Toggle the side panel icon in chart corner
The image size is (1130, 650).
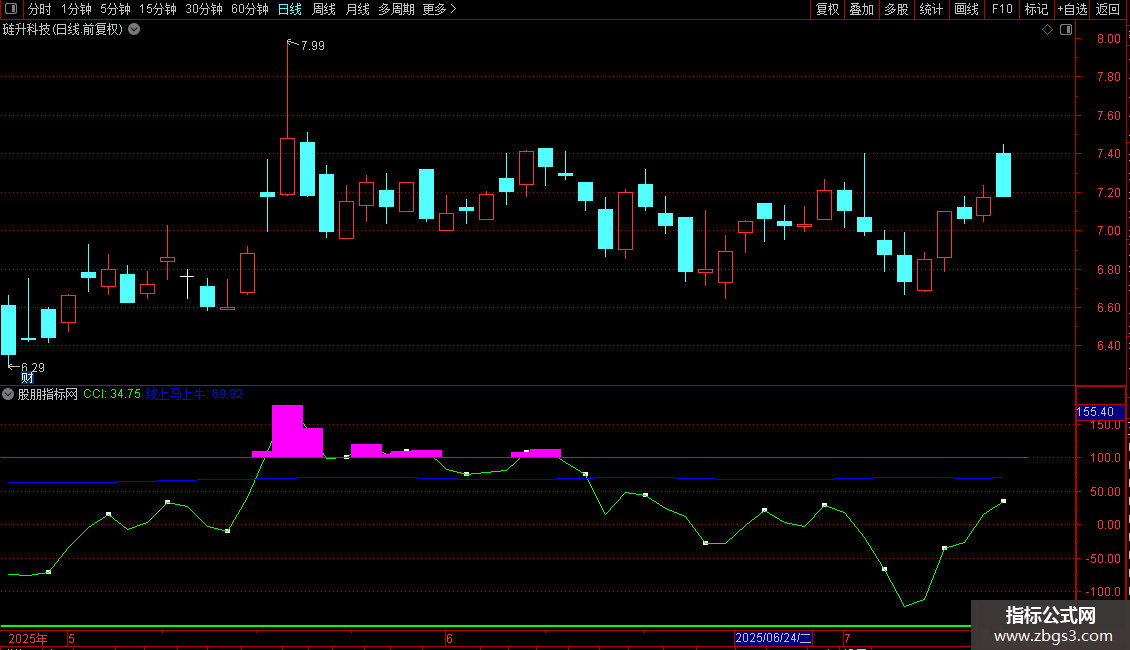click(1066, 30)
